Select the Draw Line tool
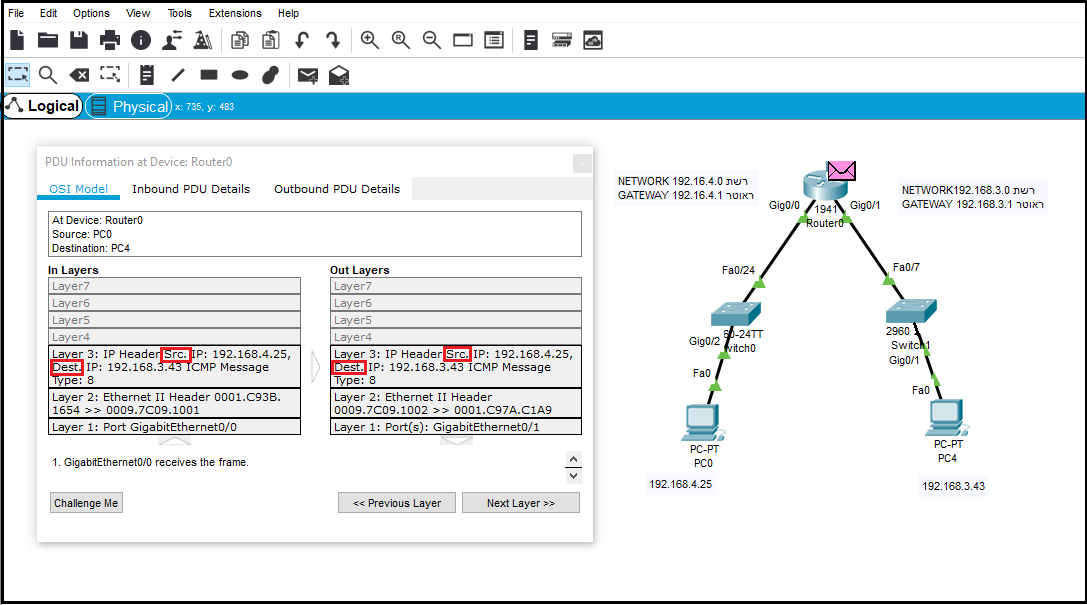Viewport: 1087px width, 605px height. pyautogui.click(x=178, y=75)
